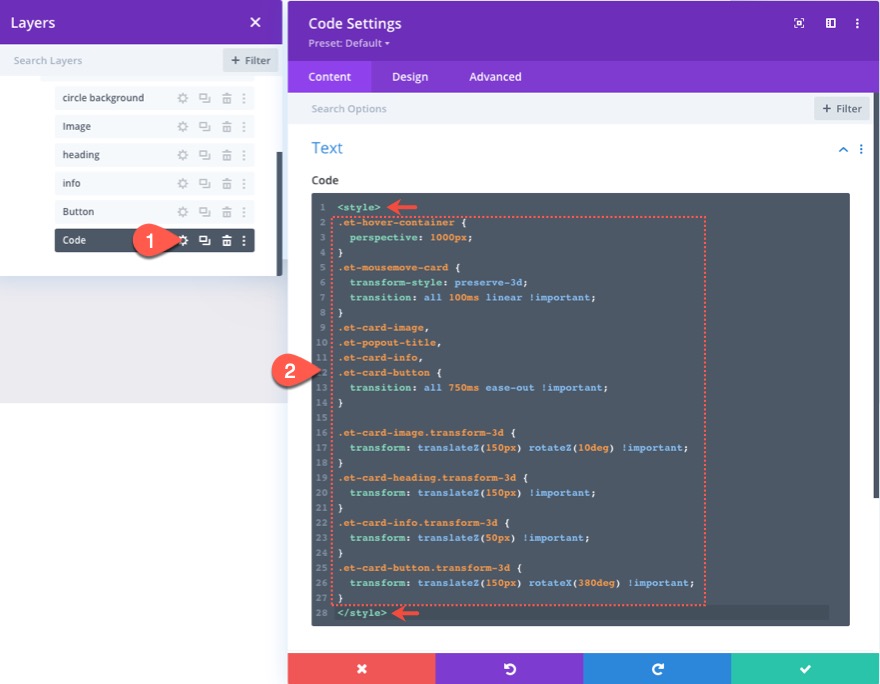Click the Code Settings panel scrollbar
Screen dimensions: 880x684
(x=876, y=295)
